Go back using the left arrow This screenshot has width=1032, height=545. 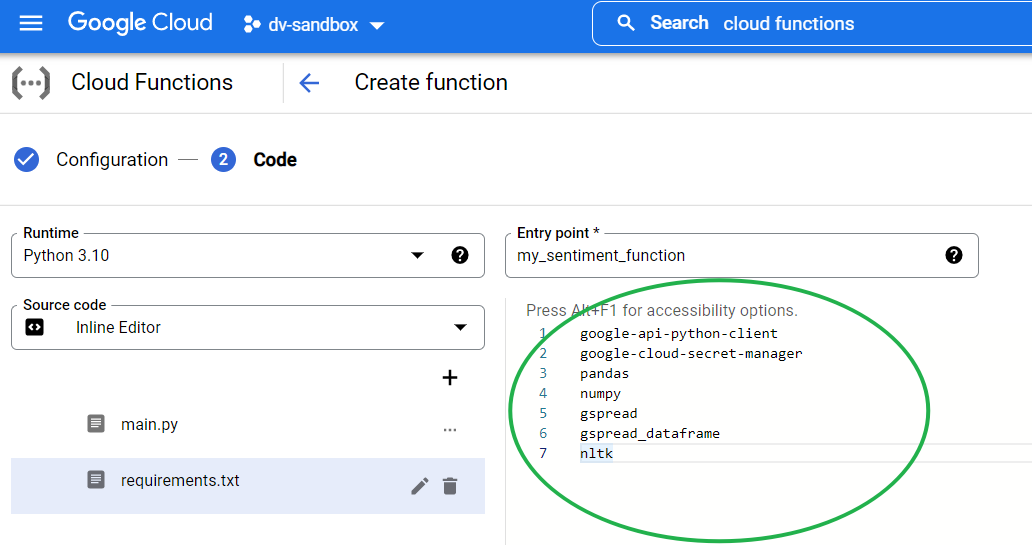coord(309,83)
